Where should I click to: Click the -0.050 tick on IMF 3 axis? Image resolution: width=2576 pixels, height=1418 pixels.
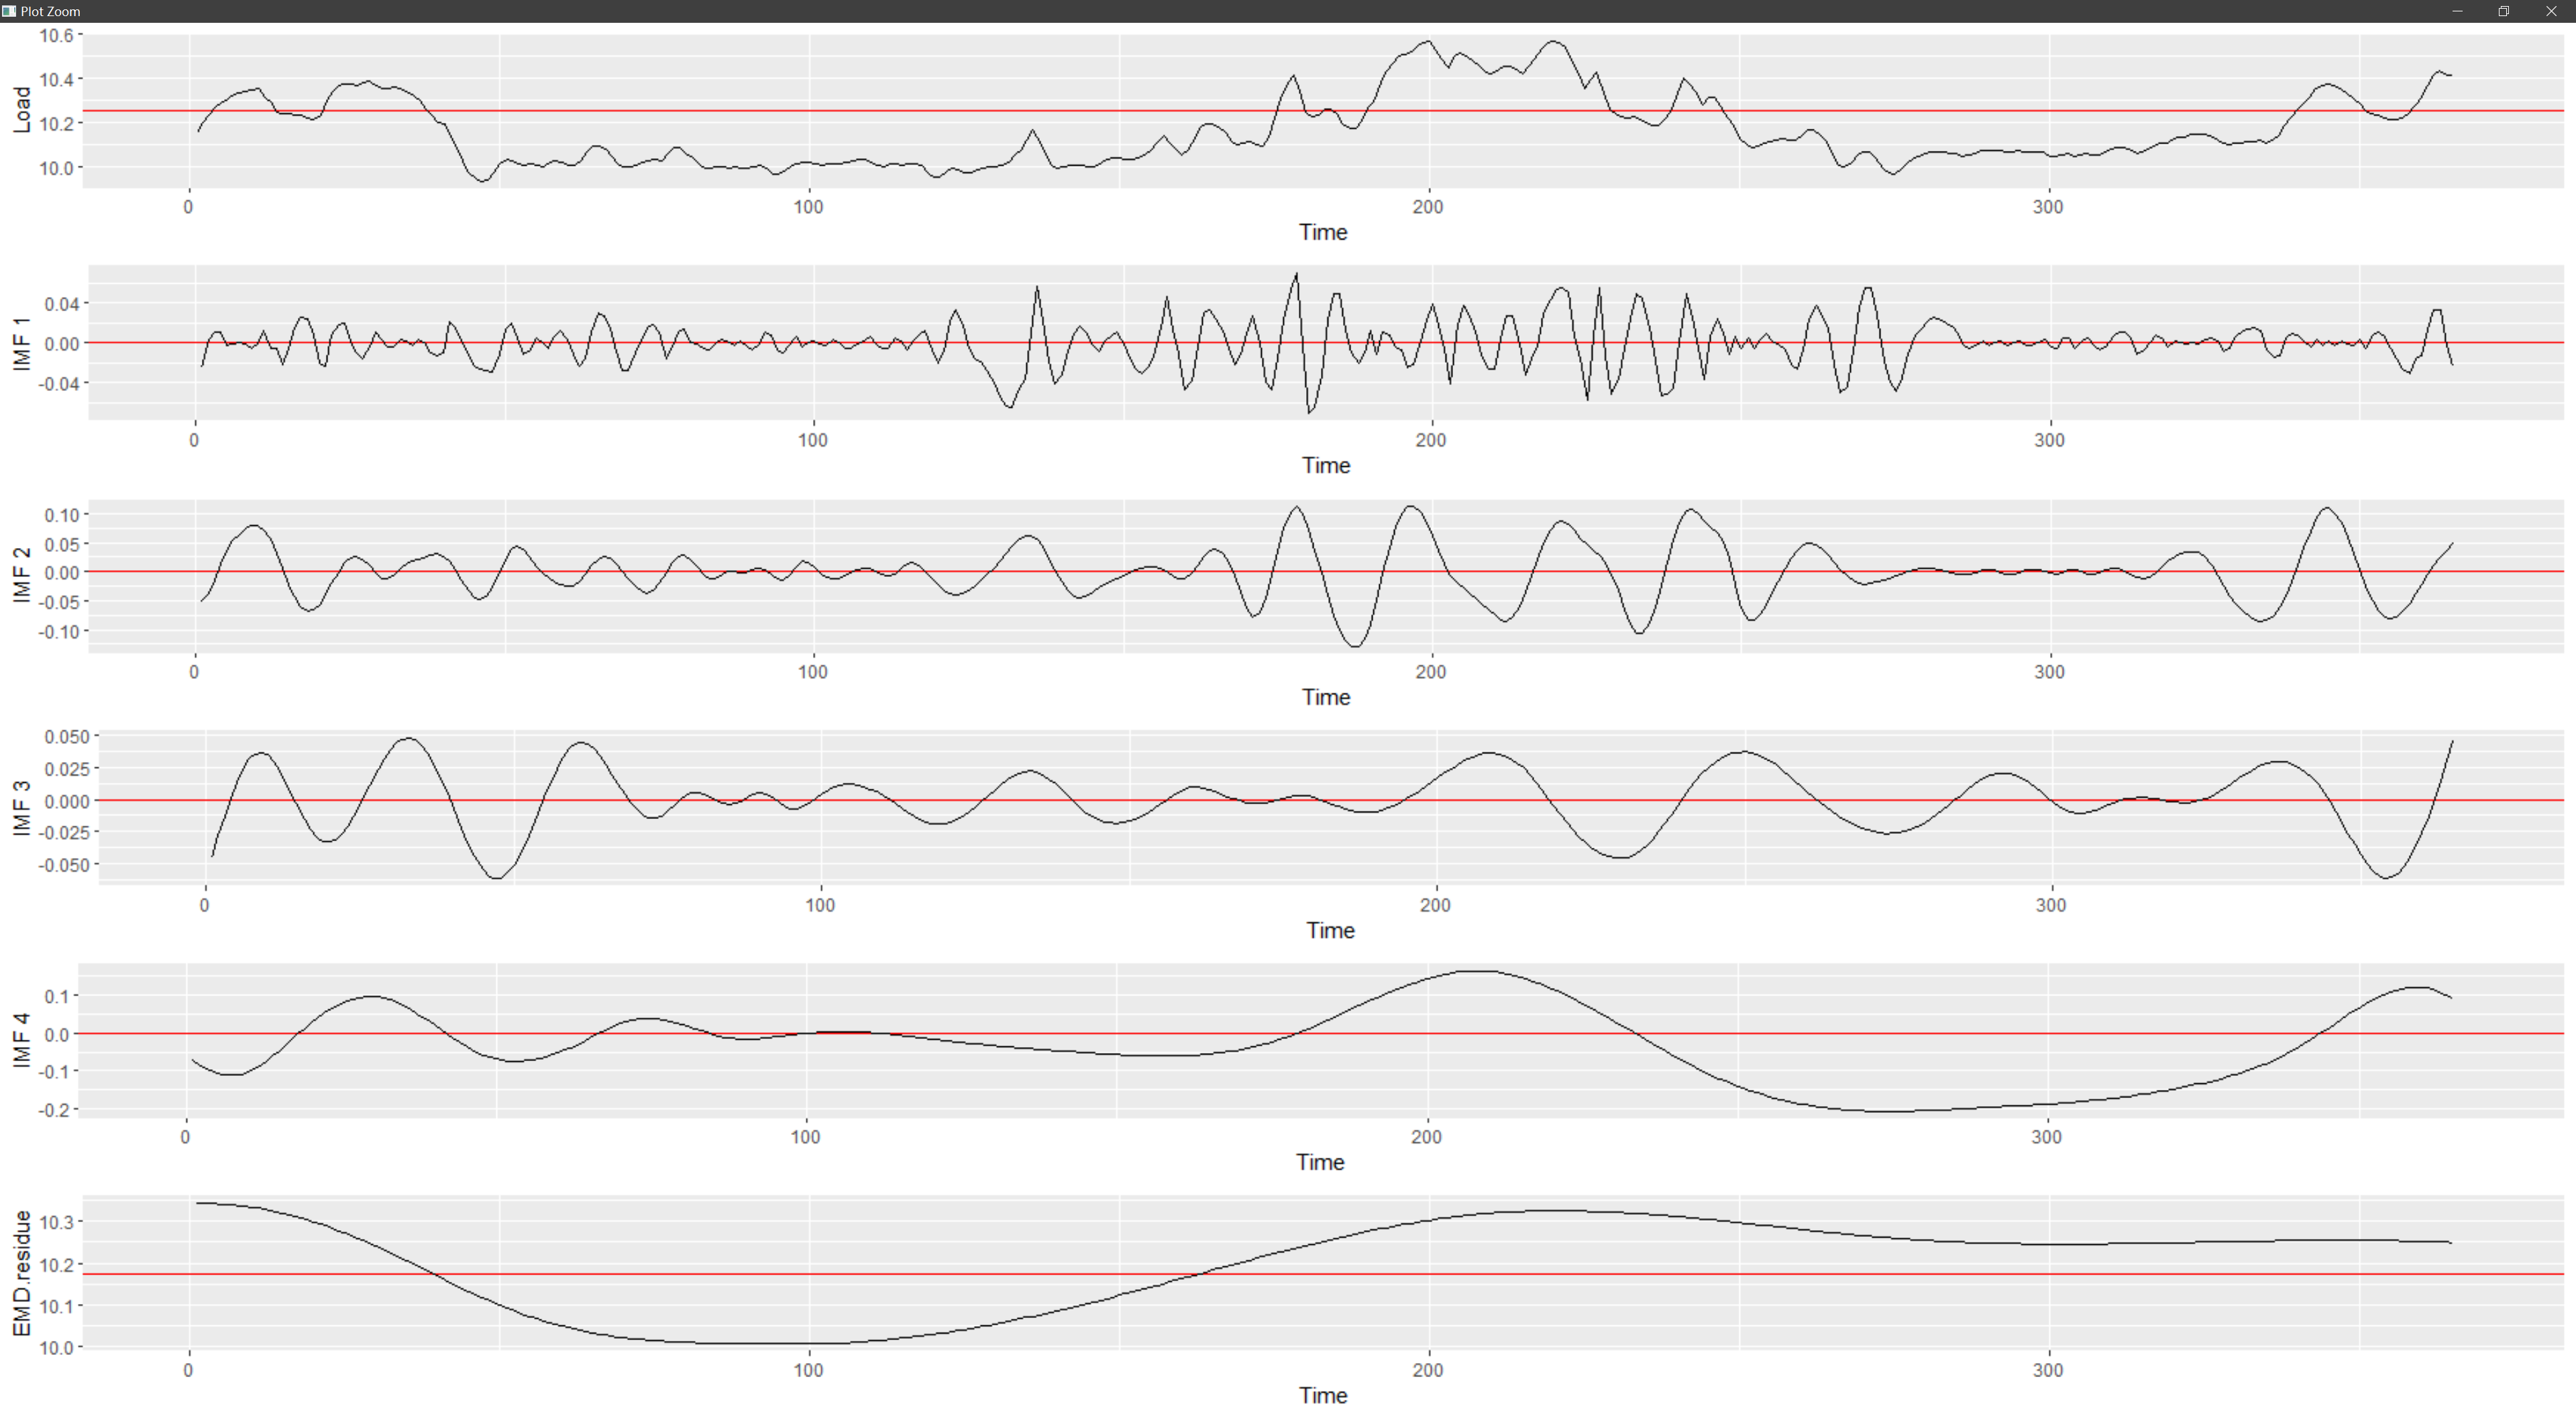point(63,865)
